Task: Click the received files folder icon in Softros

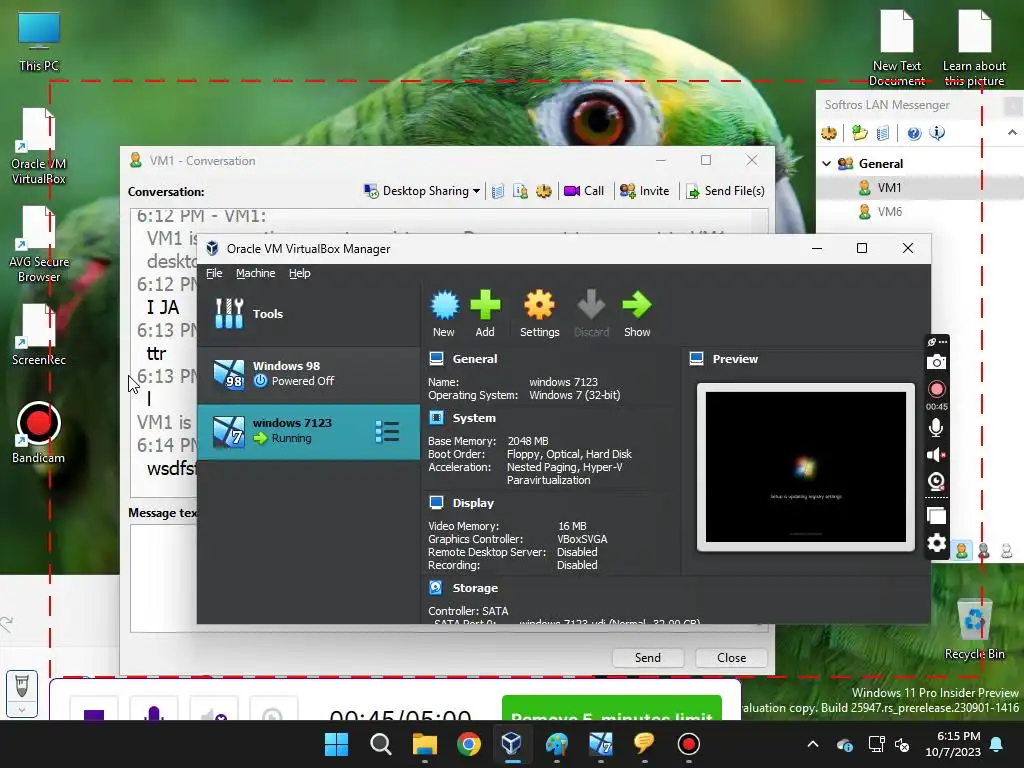Action: [860, 133]
